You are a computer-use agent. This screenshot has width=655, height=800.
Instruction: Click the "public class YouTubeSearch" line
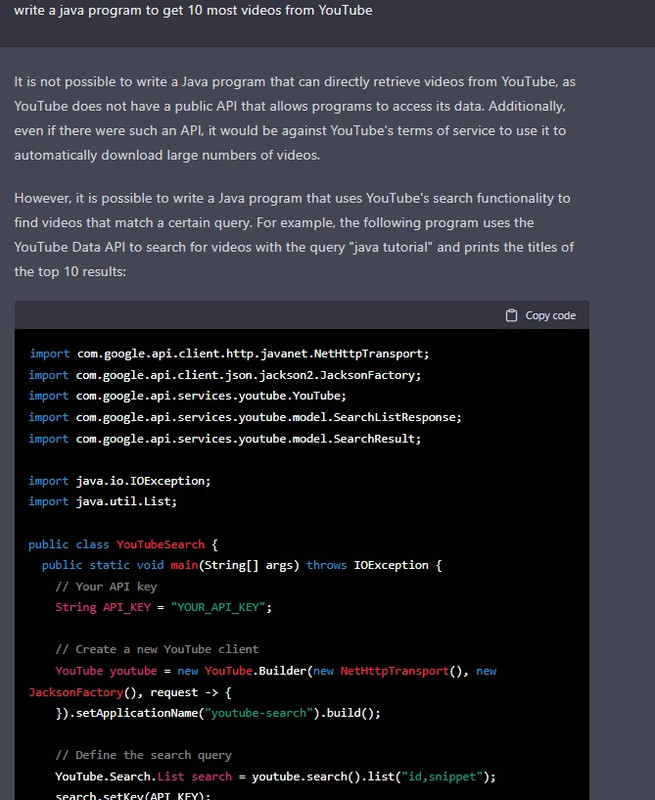[x=123, y=544]
